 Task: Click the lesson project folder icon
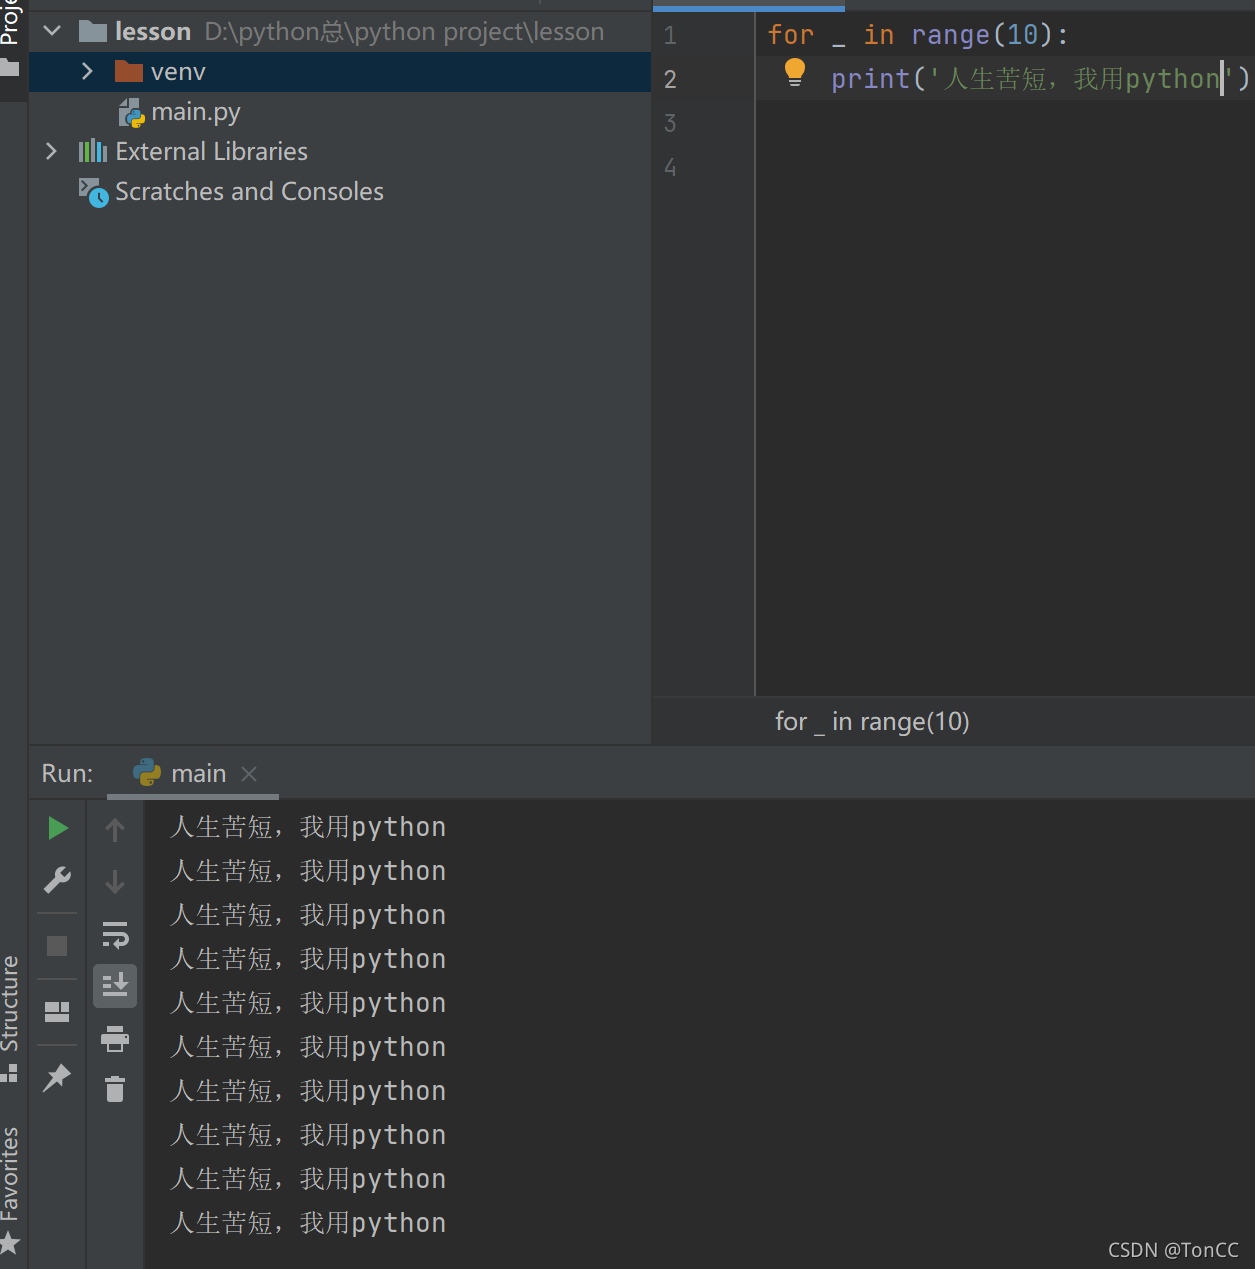tap(93, 32)
